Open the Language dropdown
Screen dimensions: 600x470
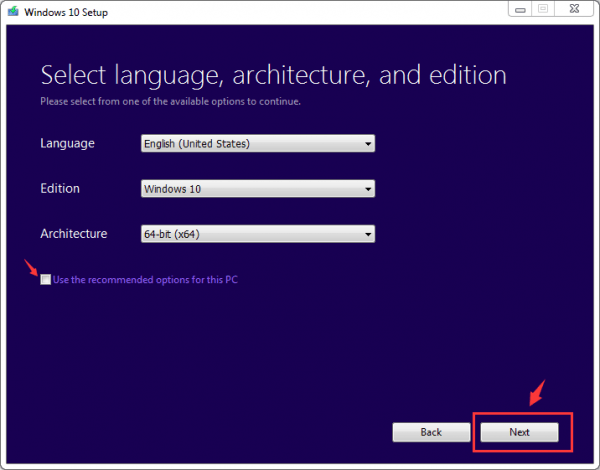258,144
